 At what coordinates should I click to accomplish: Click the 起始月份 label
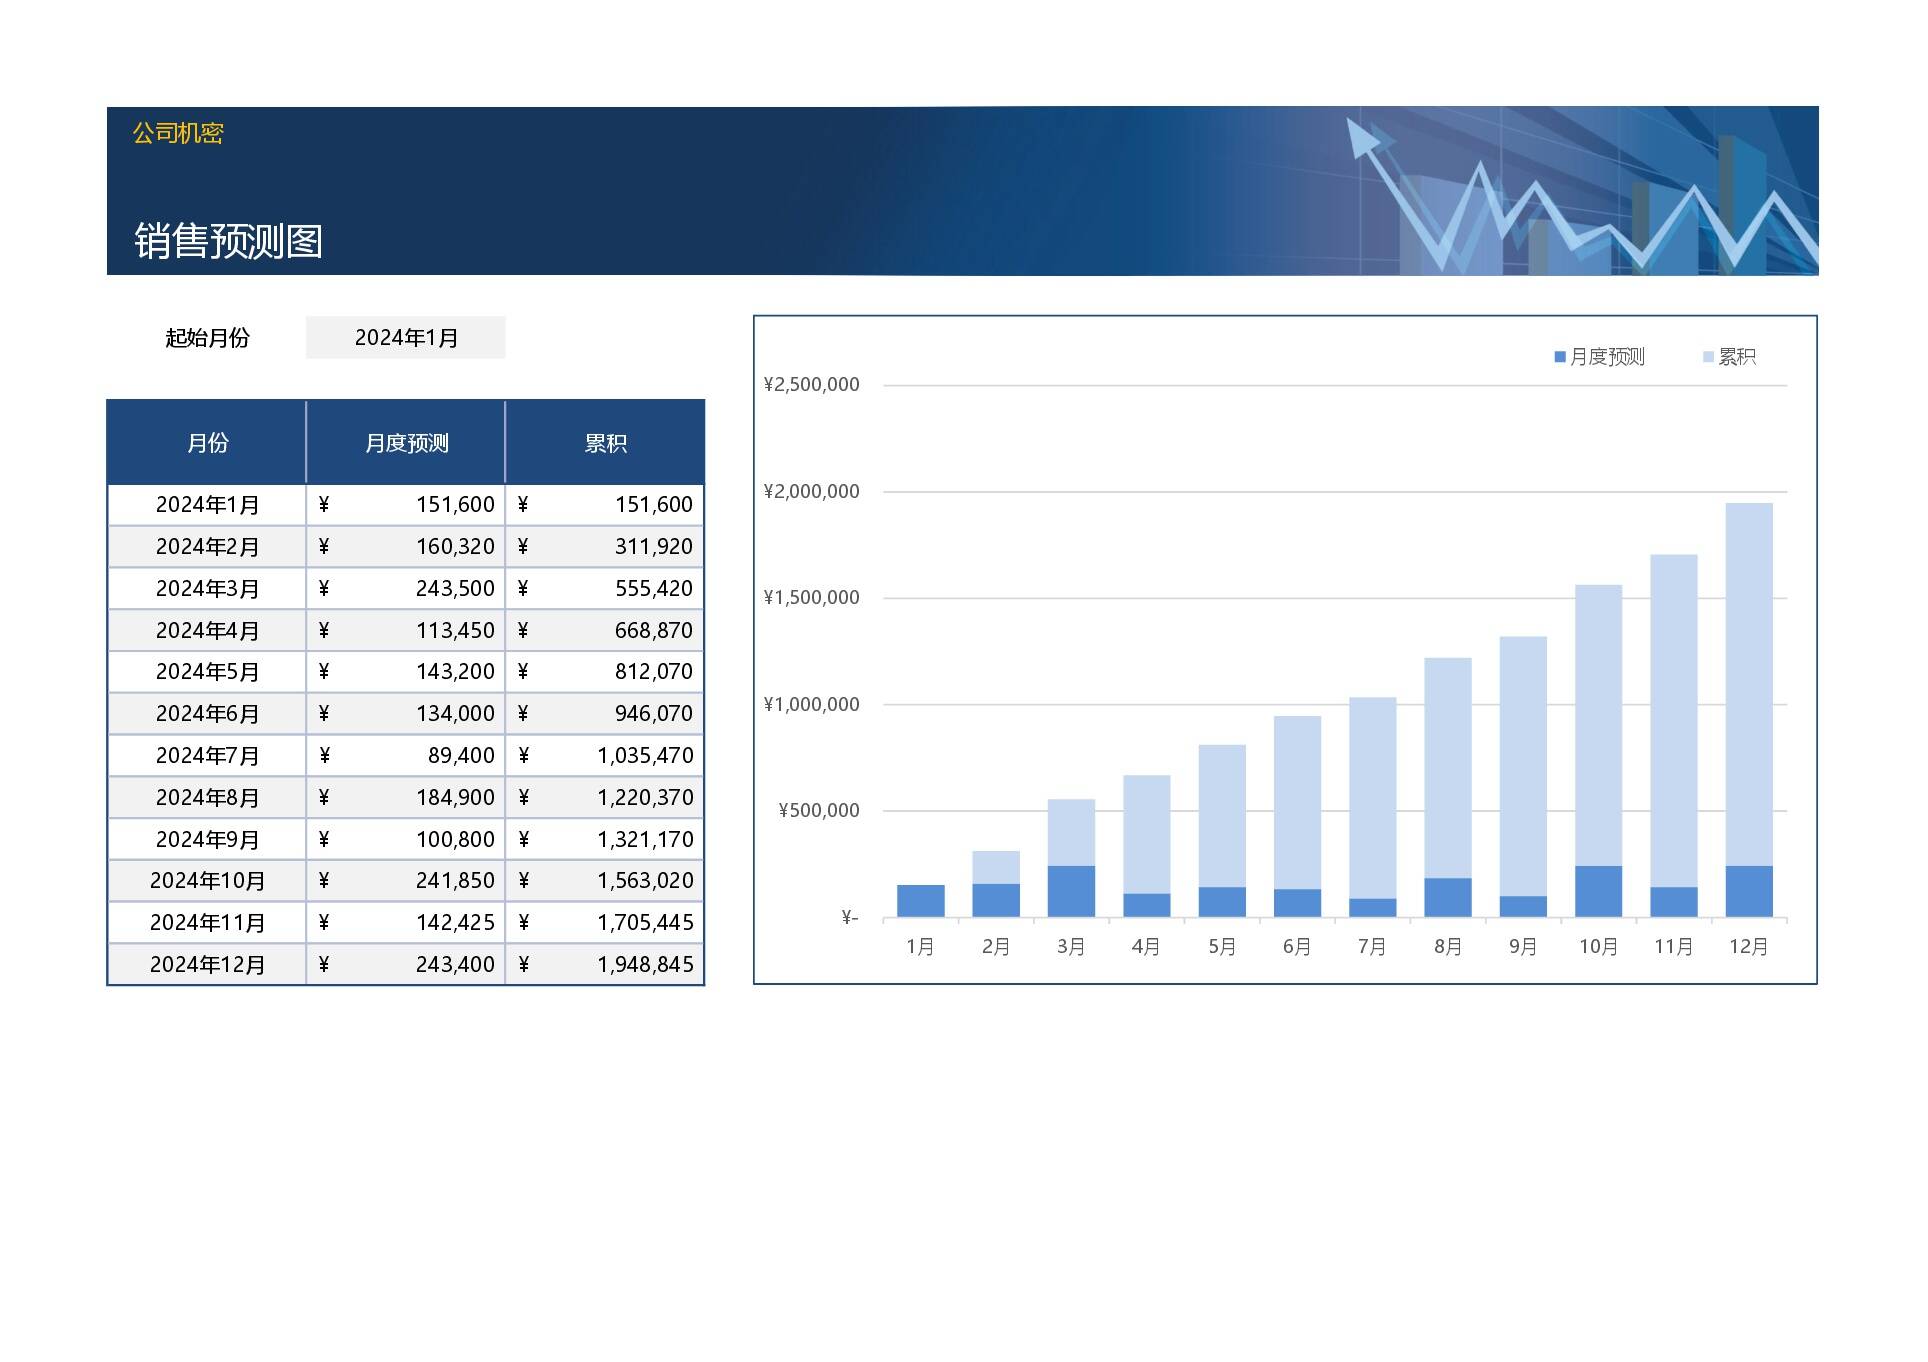(x=207, y=338)
